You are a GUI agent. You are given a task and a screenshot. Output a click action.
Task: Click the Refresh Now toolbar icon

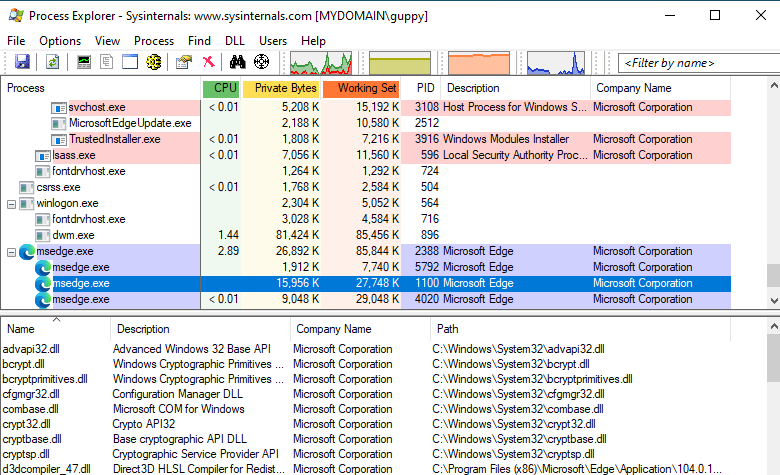[52, 62]
